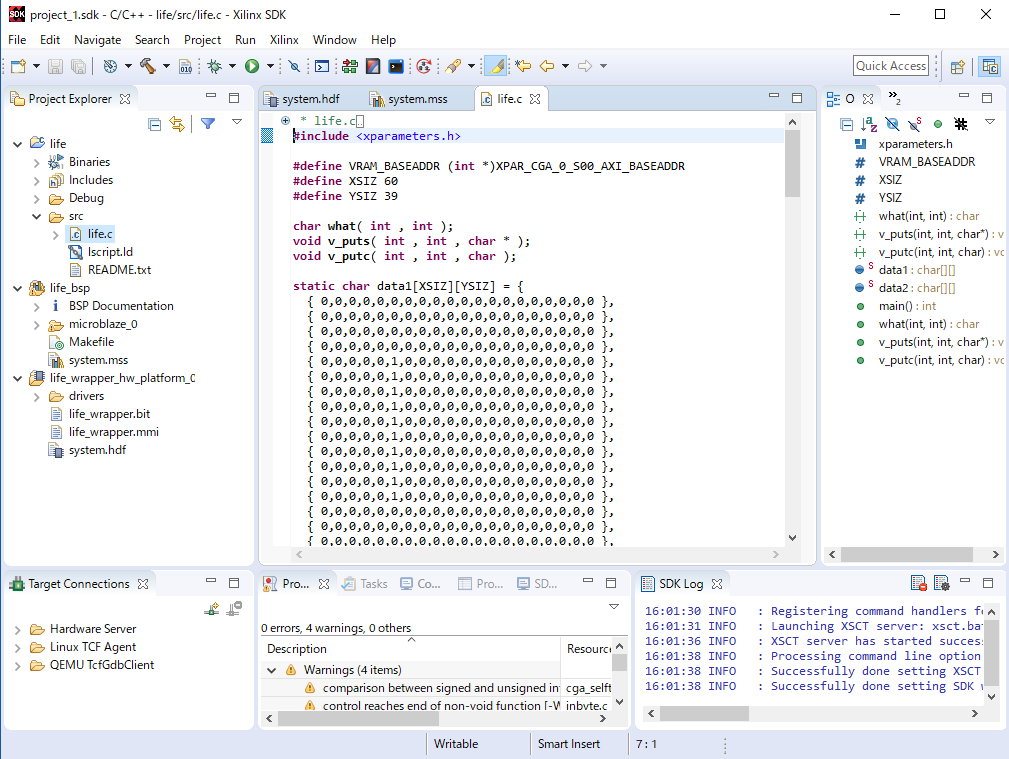Select main() : int in Outline
Screen dimensions: 1009x759
point(907,306)
